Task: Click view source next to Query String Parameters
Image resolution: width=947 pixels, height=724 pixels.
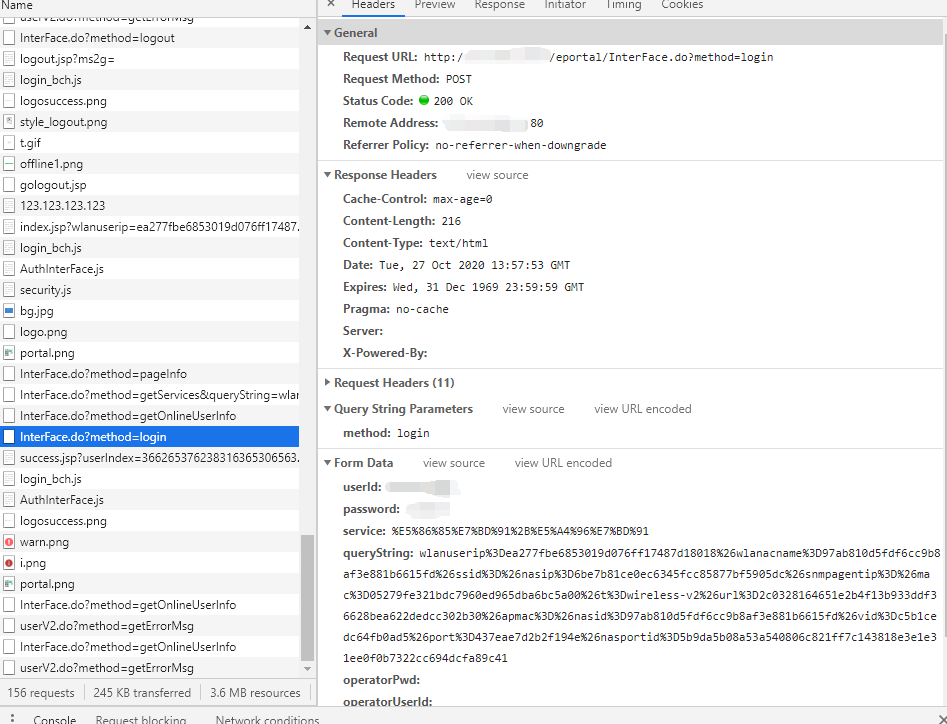Action: [533, 409]
